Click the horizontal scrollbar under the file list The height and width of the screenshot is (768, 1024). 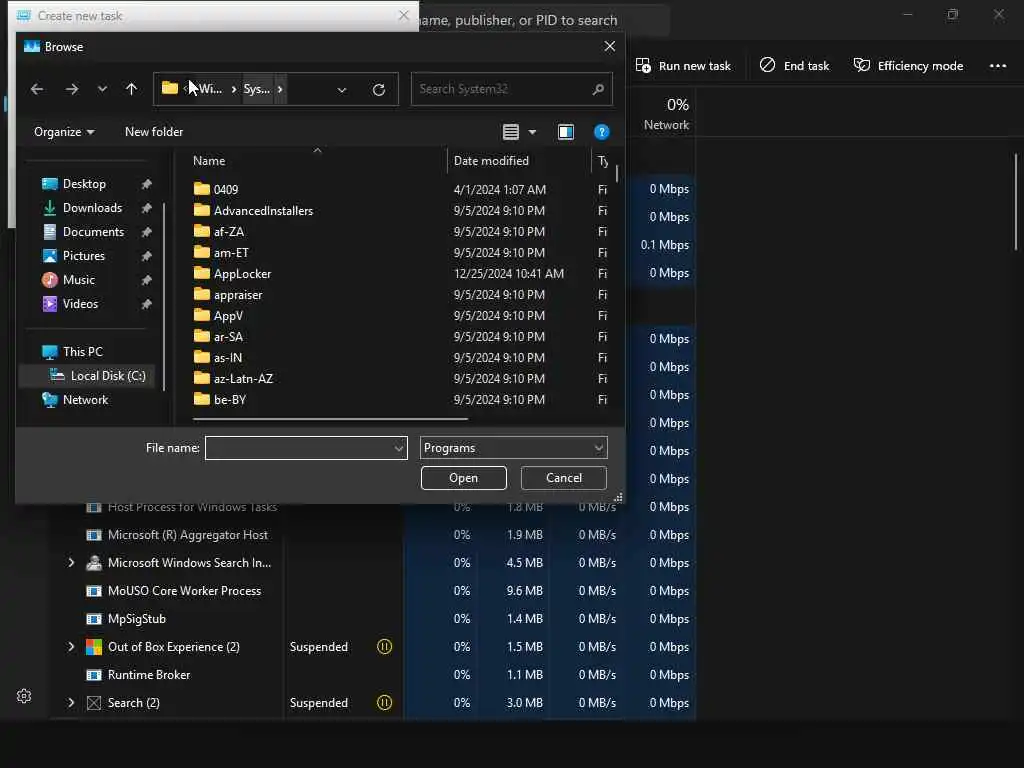[x=330, y=419]
